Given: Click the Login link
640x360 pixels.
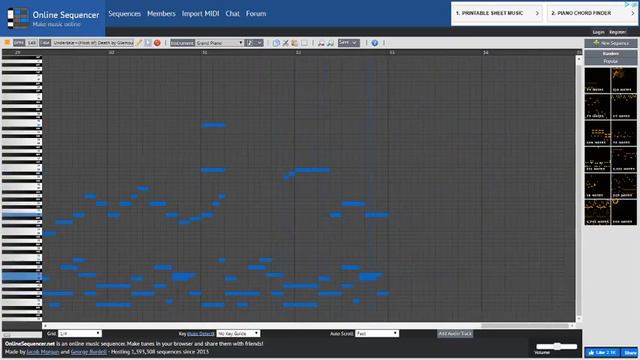Looking at the screenshot, I should tap(598, 32).
